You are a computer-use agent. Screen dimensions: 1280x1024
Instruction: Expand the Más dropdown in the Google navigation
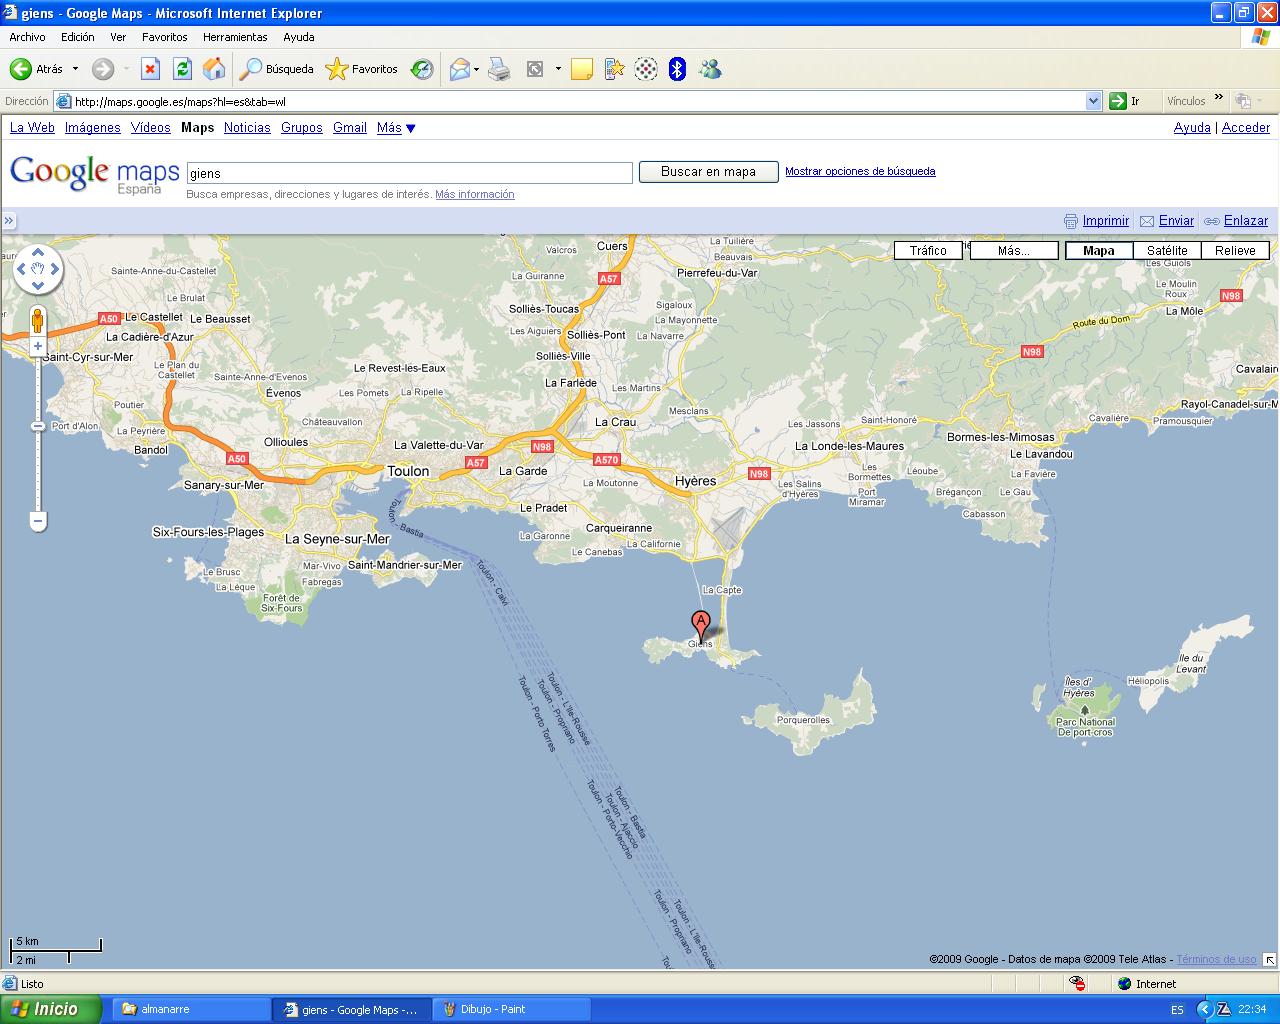[396, 128]
